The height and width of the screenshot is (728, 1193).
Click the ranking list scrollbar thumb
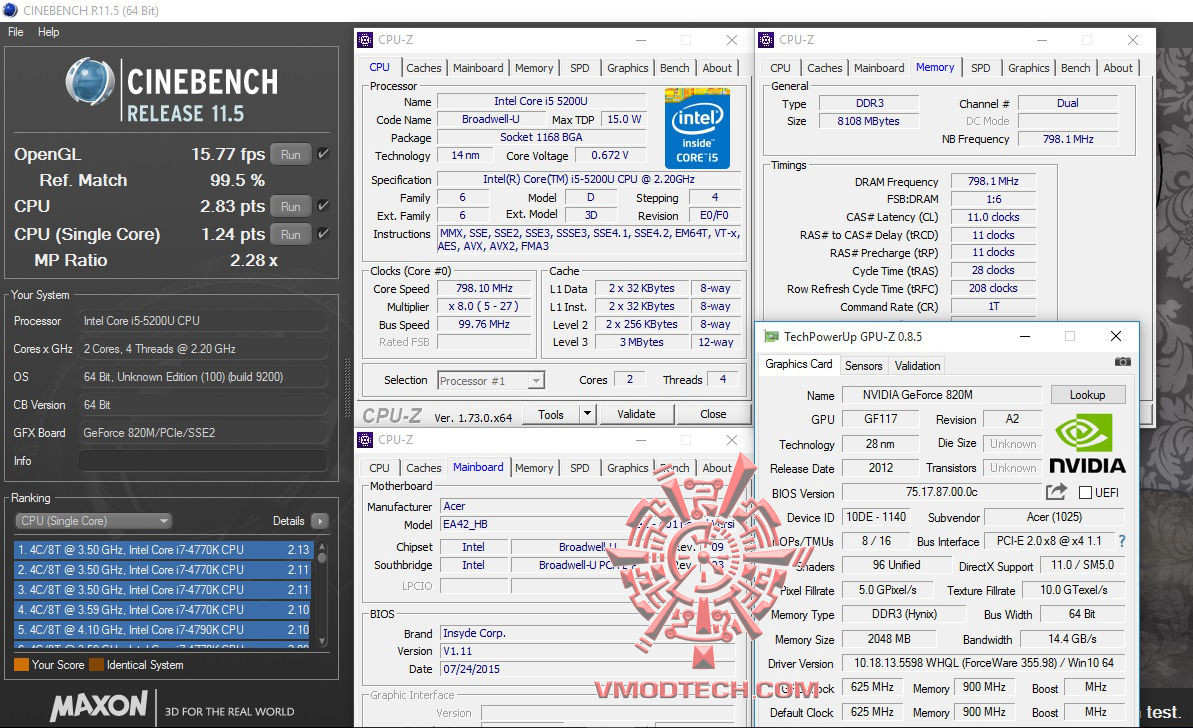(x=322, y=558)
